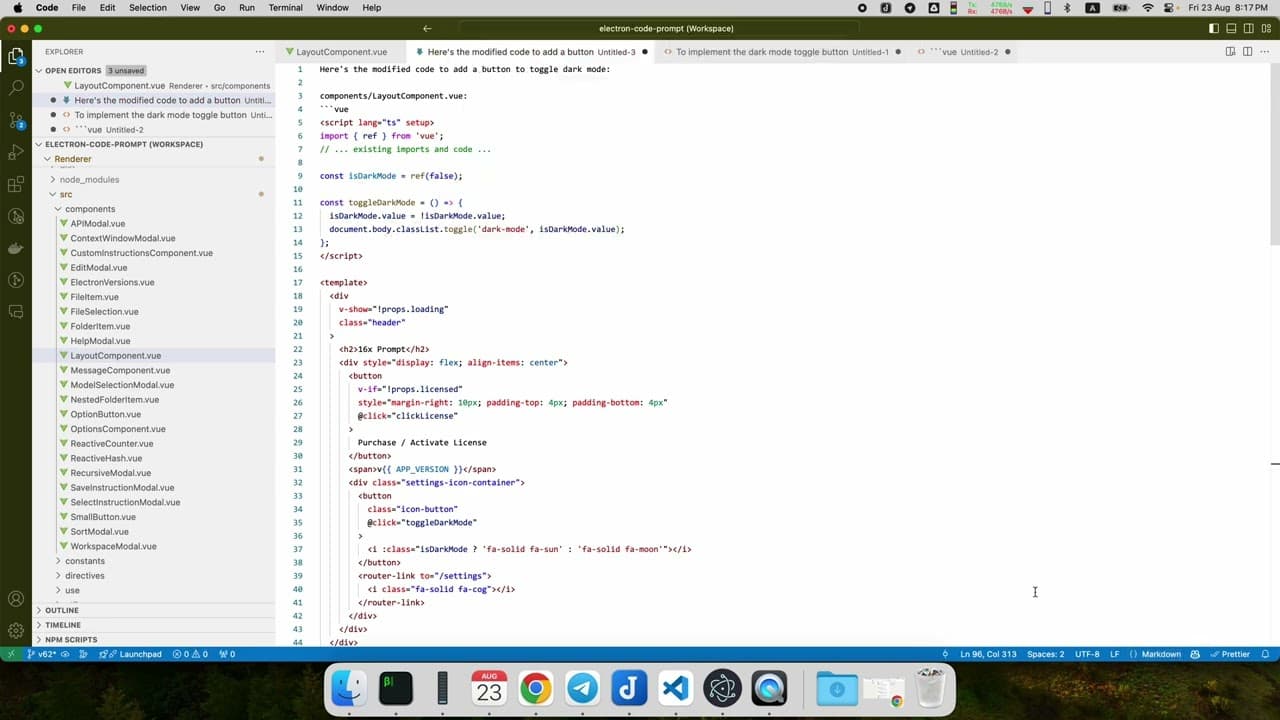
Task: Open Search in the activity bar
Action: coord(15,87)
